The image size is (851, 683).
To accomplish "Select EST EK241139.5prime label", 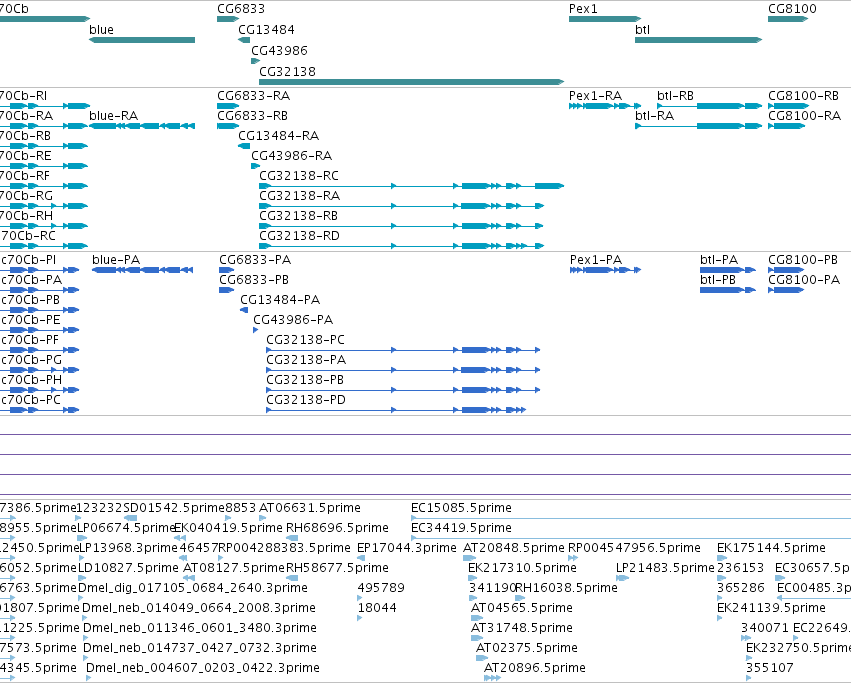I will [x=771, y=608].
